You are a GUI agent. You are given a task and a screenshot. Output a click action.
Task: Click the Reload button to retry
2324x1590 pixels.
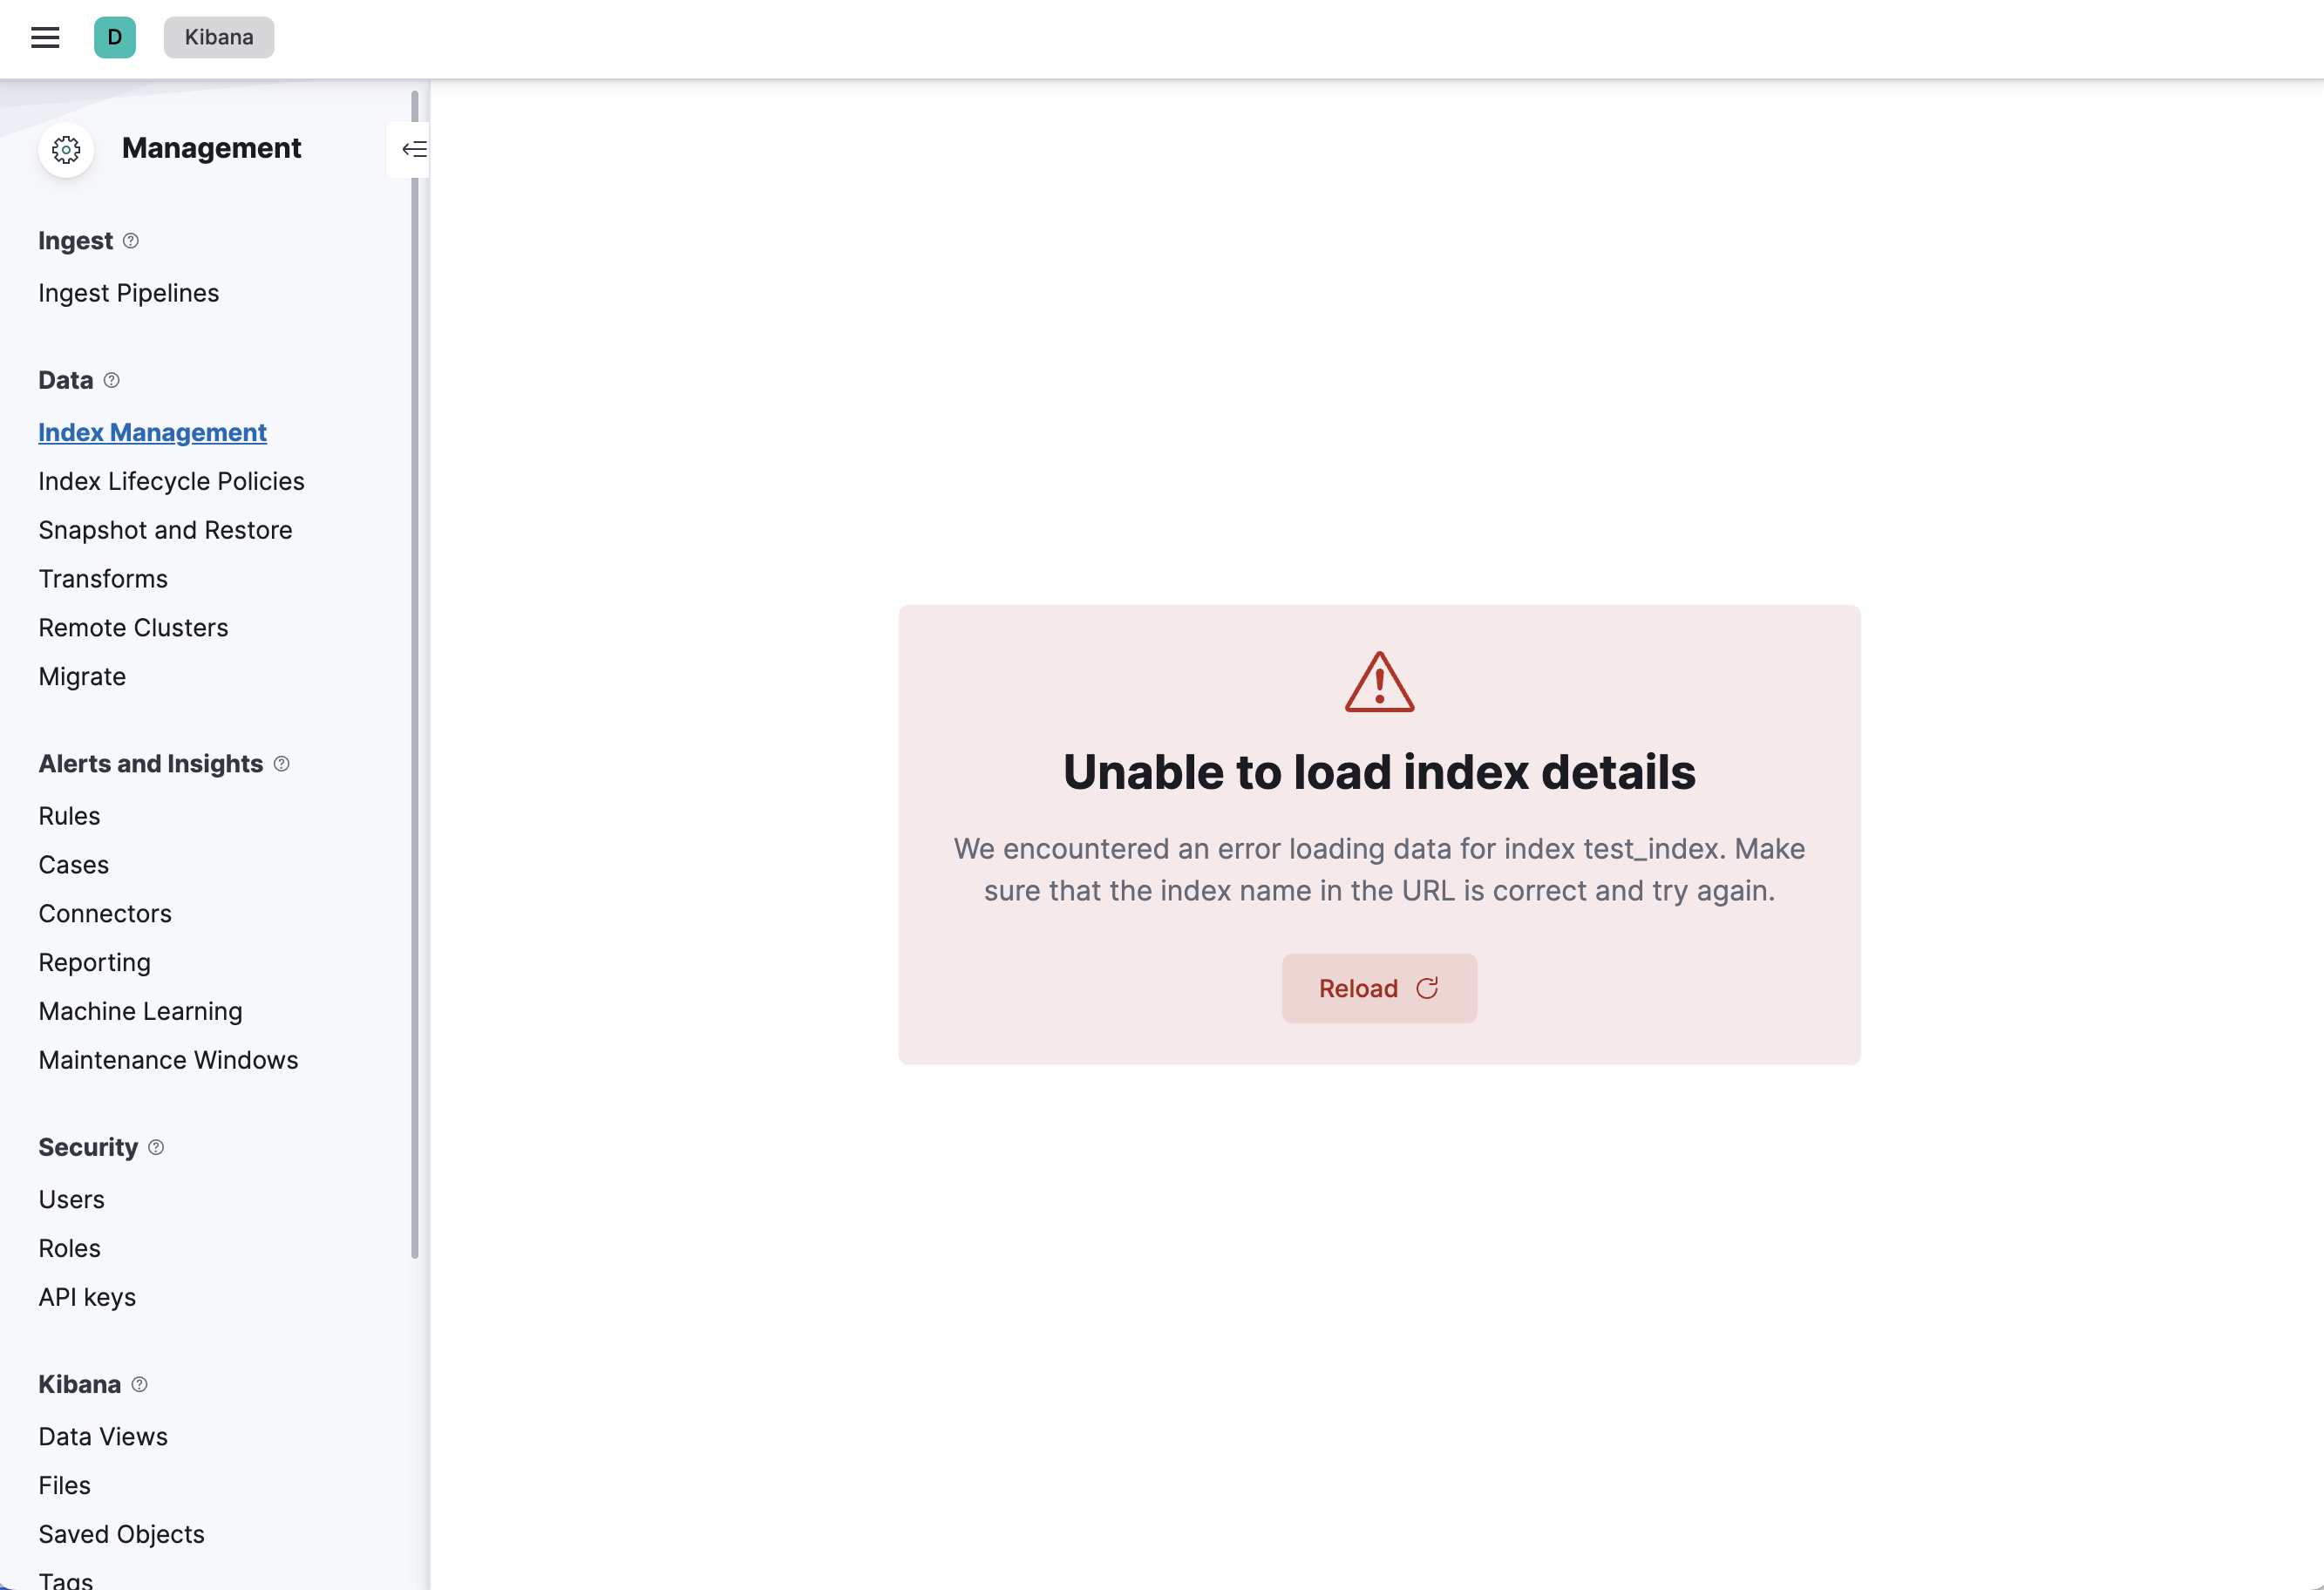(x=1379, y=988)
